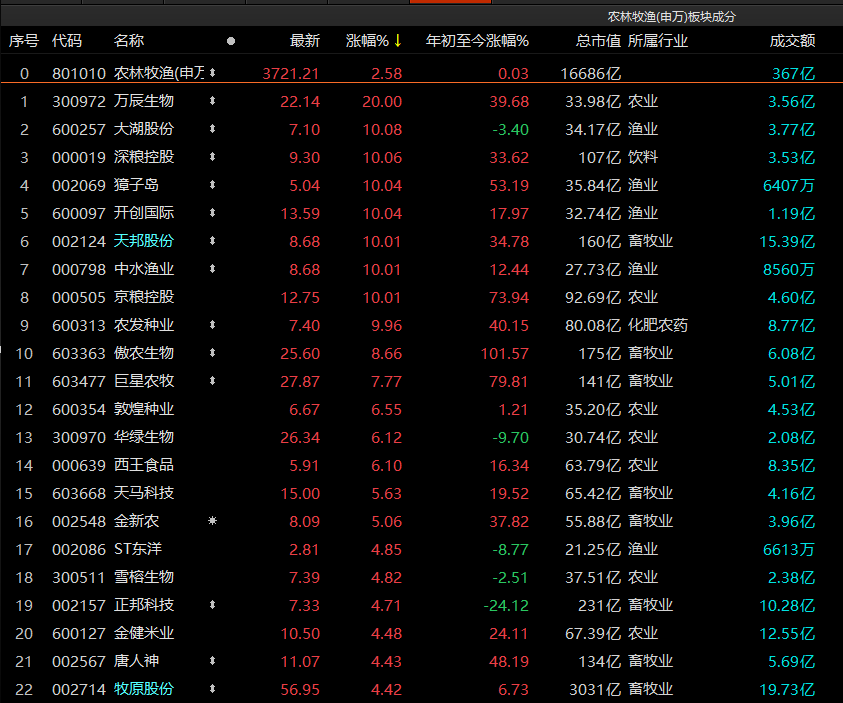This screenshot has height=703, width=843.
Task: Click the 最新 column header
Action: click(x=305, y=41)
